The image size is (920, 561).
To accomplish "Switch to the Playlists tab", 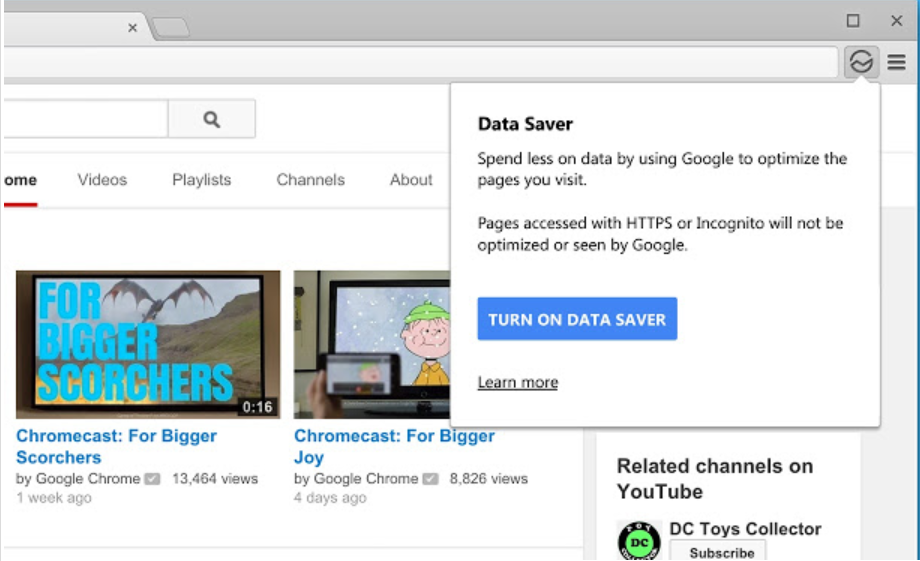I will pos(202,180).
